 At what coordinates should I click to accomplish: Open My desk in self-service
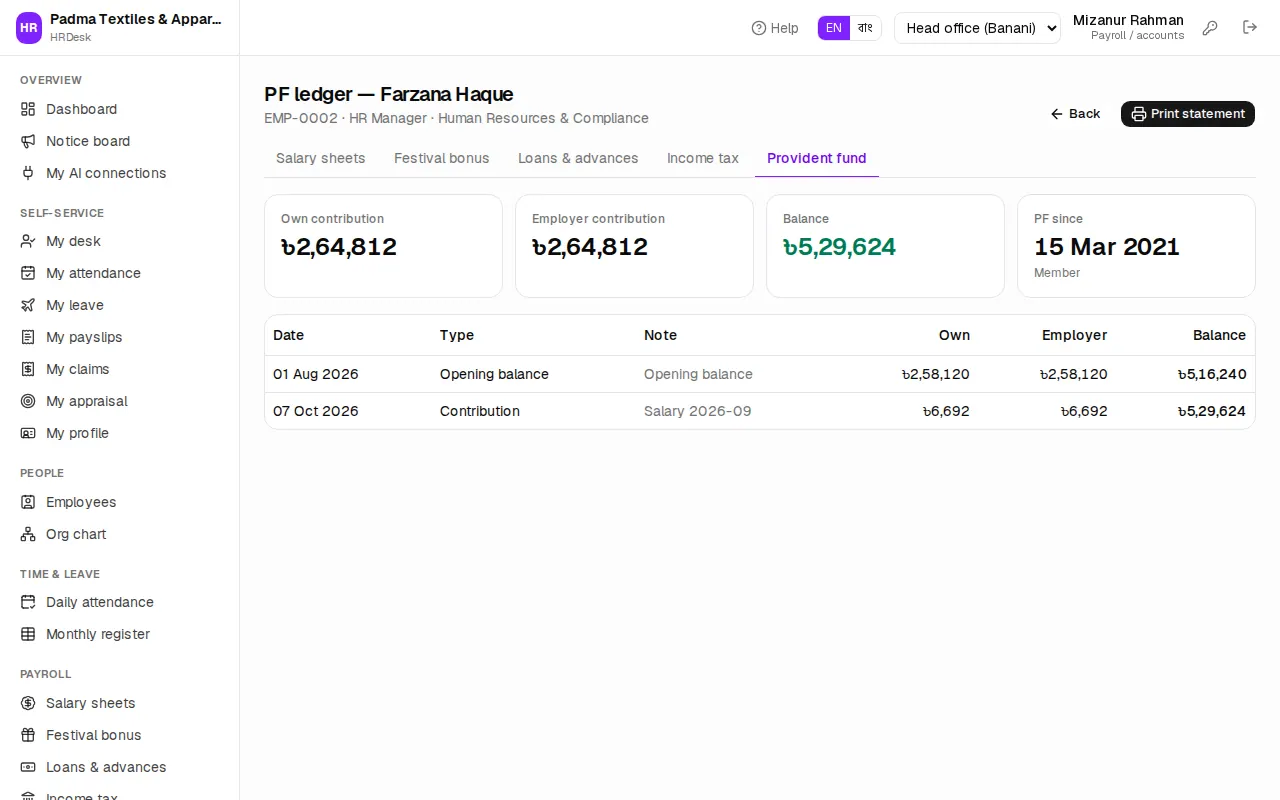[x=120, y=241]
